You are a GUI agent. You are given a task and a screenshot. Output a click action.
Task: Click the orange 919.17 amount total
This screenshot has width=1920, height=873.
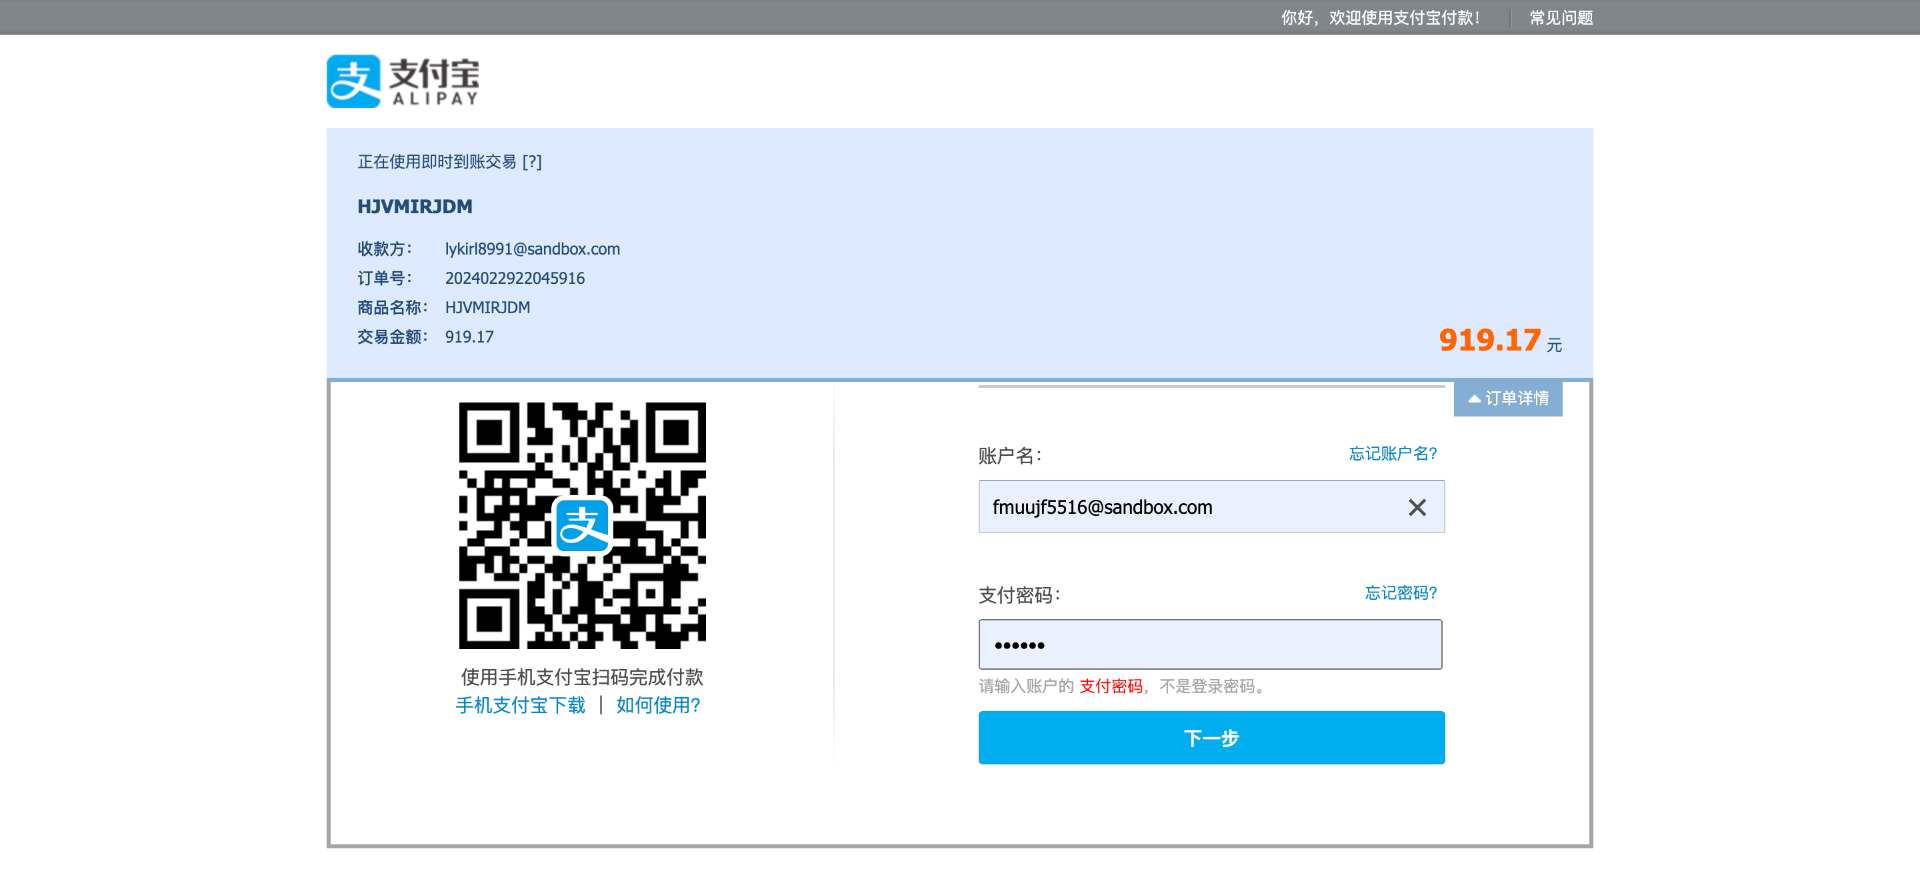tap(1490, 341)
